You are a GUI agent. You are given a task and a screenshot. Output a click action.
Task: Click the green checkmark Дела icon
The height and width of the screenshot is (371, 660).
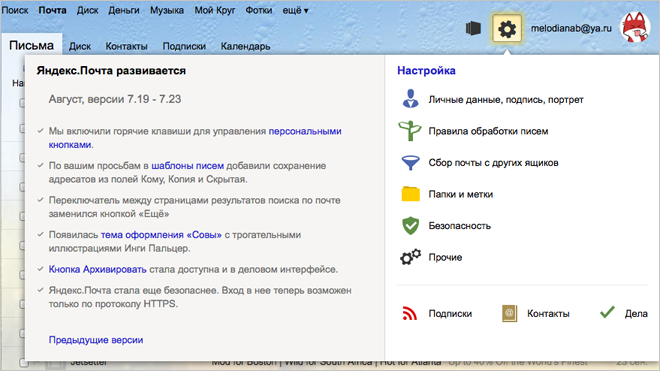(x=607, y=312)
